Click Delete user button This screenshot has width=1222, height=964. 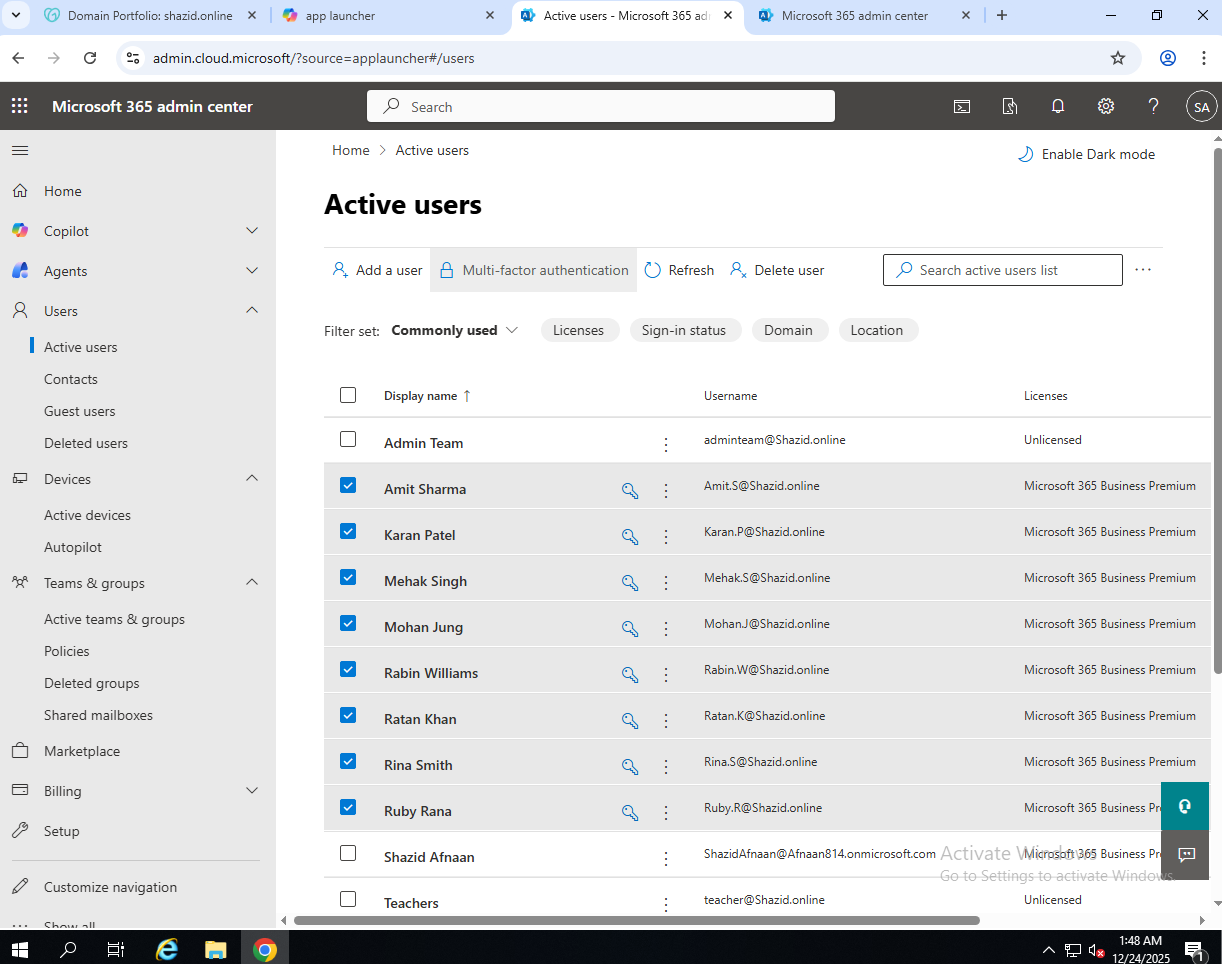(777, 270)
